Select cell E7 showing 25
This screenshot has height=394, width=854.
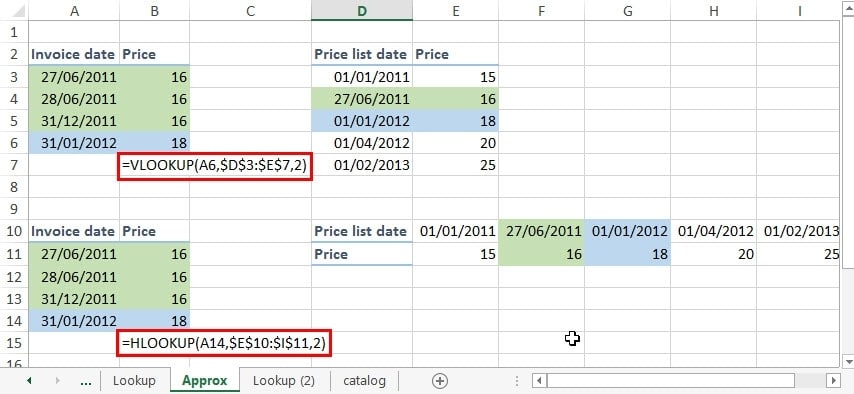455,165
